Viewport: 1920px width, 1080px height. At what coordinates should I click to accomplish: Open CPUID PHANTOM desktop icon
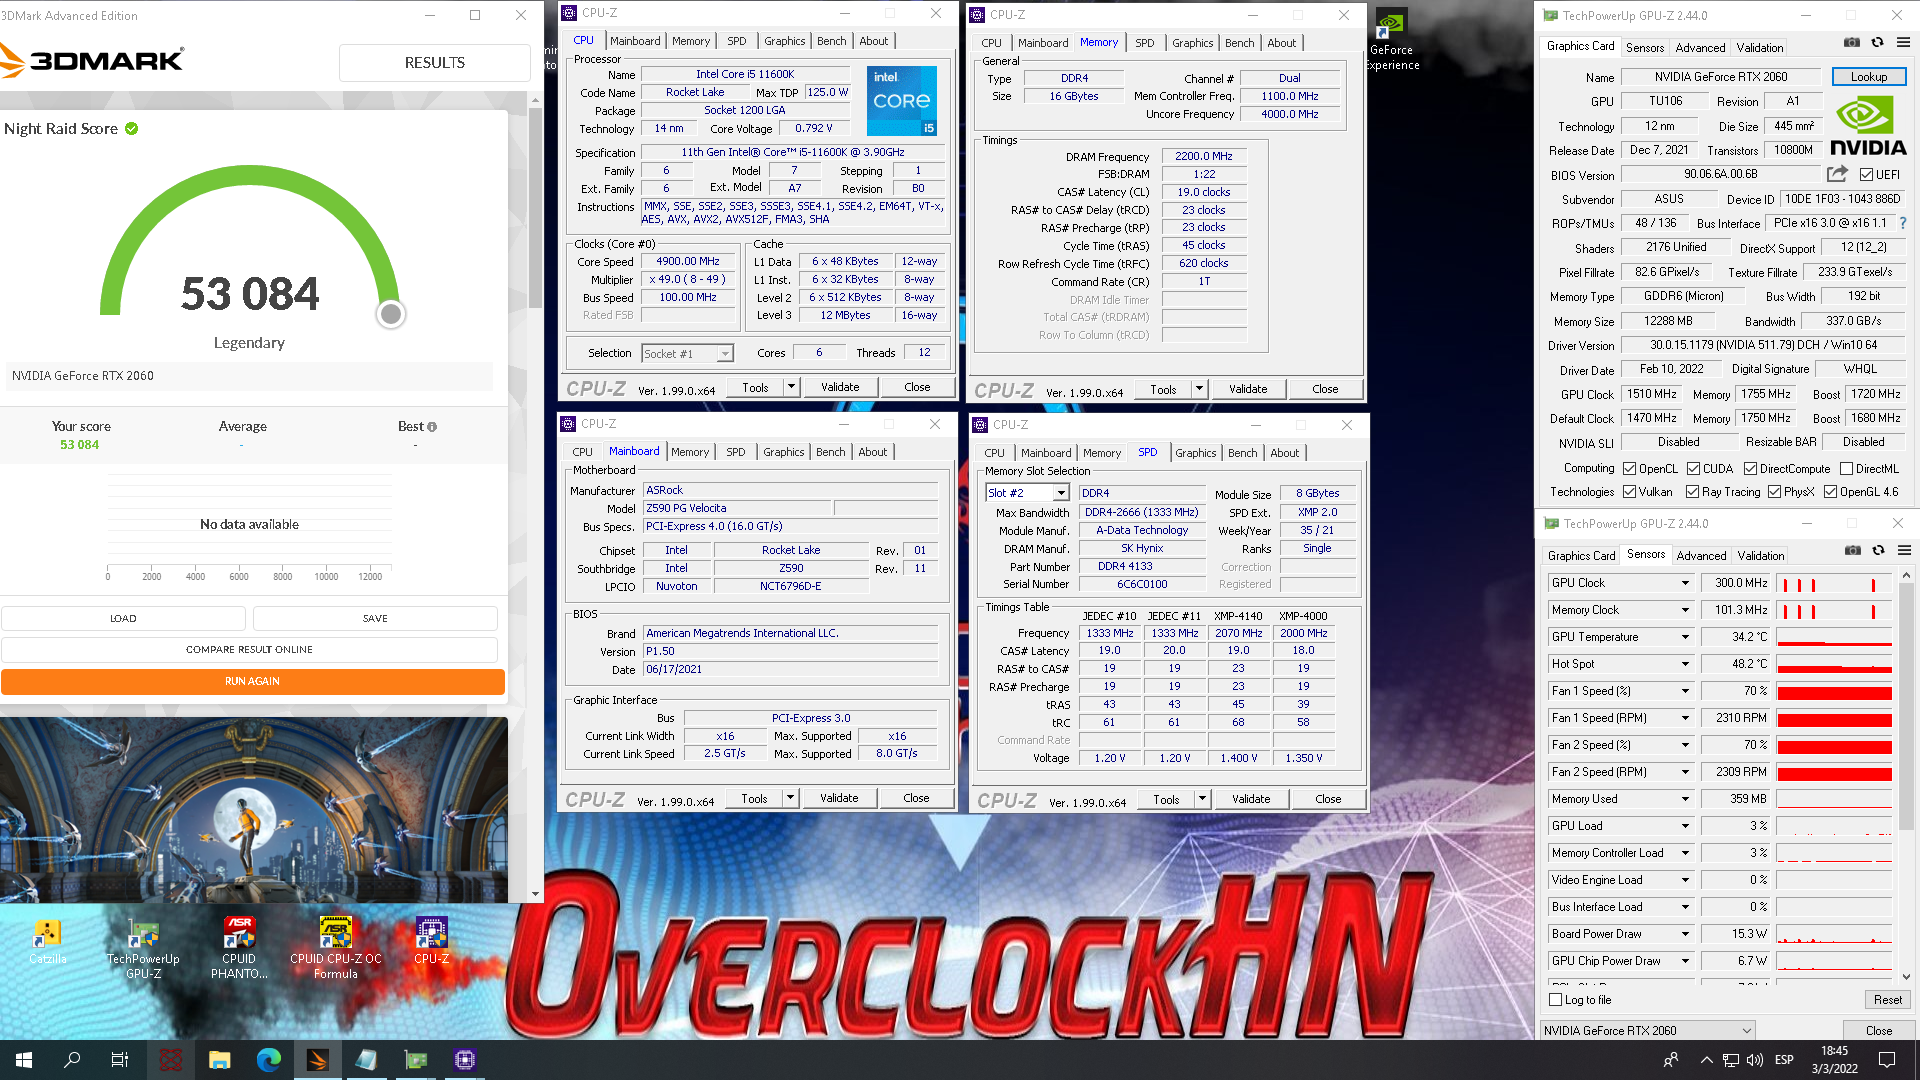[x=239, y=948]
